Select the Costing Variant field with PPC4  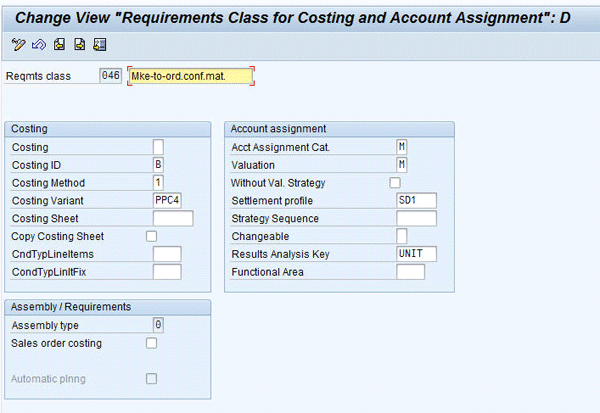coord(166,200)
